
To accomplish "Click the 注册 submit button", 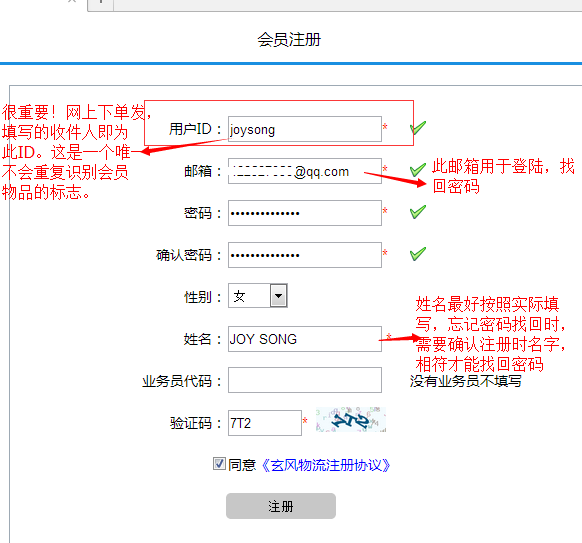I will [281, 506].
